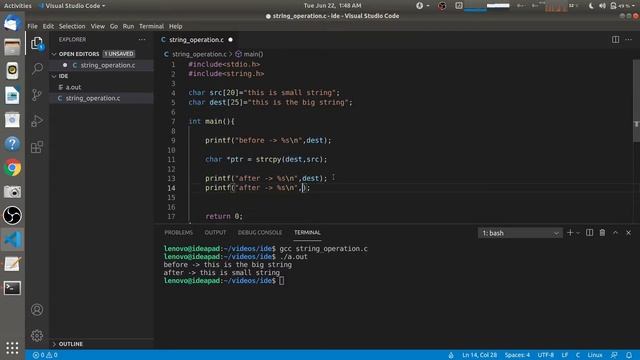
Task: Open the Go menu
Action: pos(113,26)
